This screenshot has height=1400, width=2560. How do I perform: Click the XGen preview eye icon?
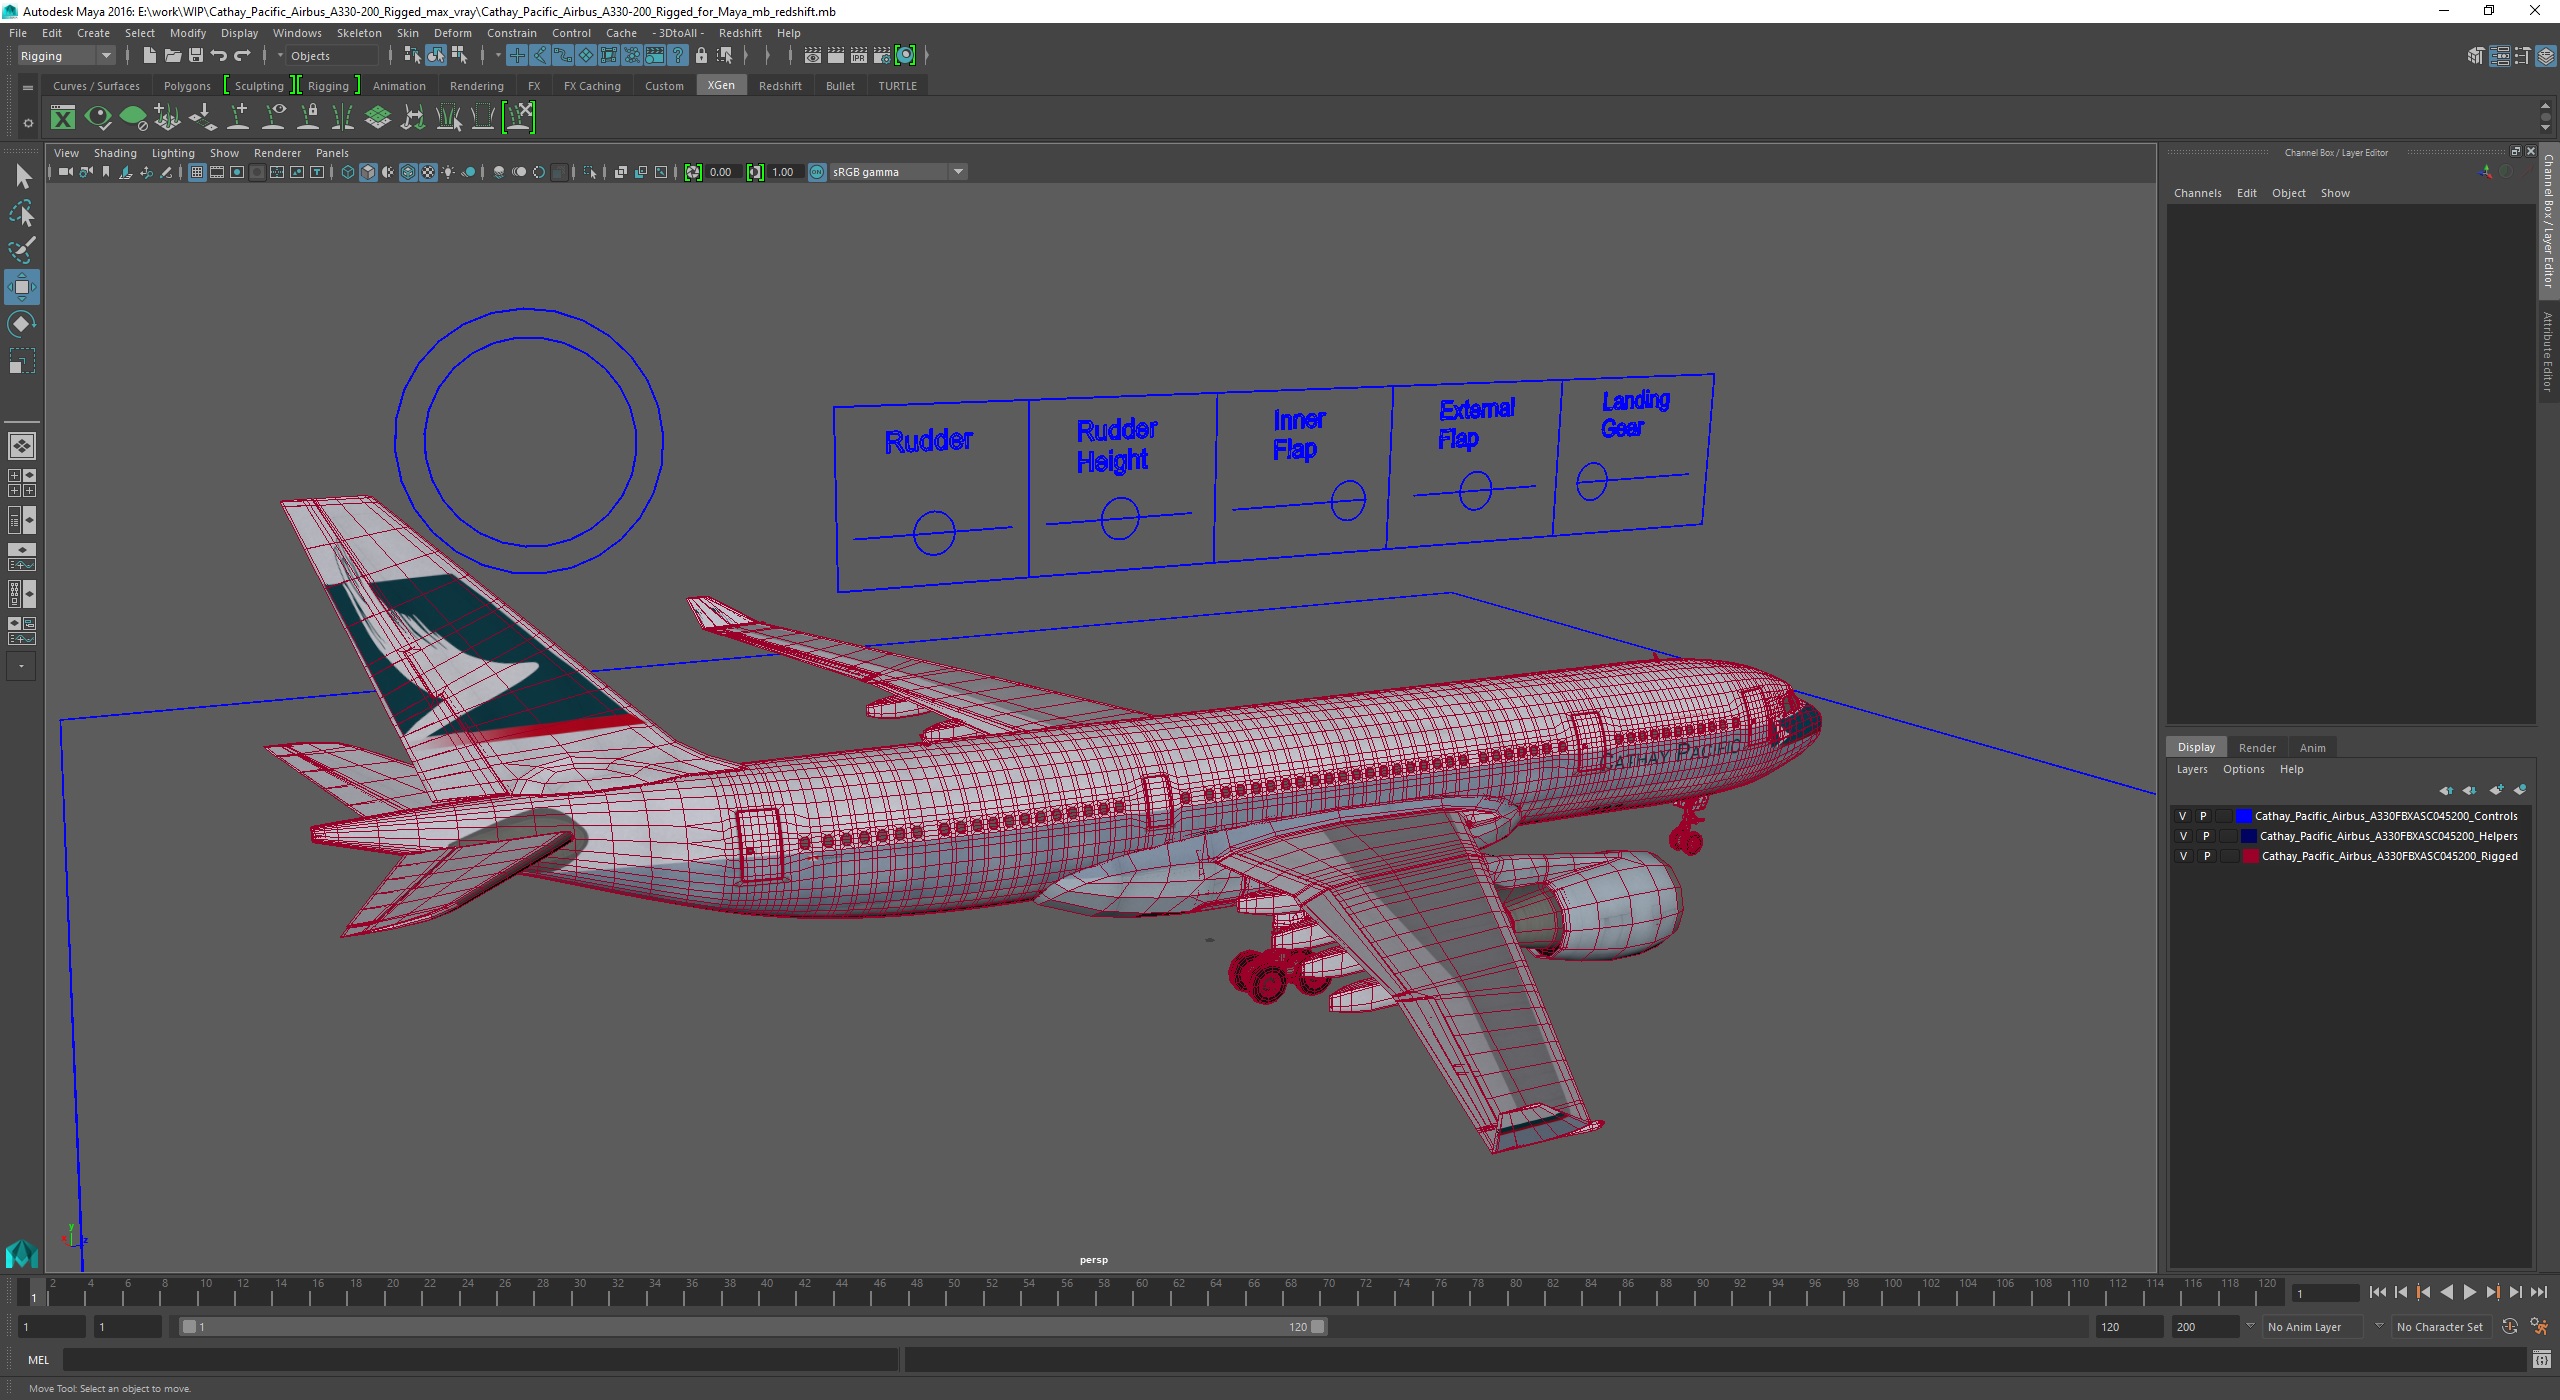click(98, 118)
